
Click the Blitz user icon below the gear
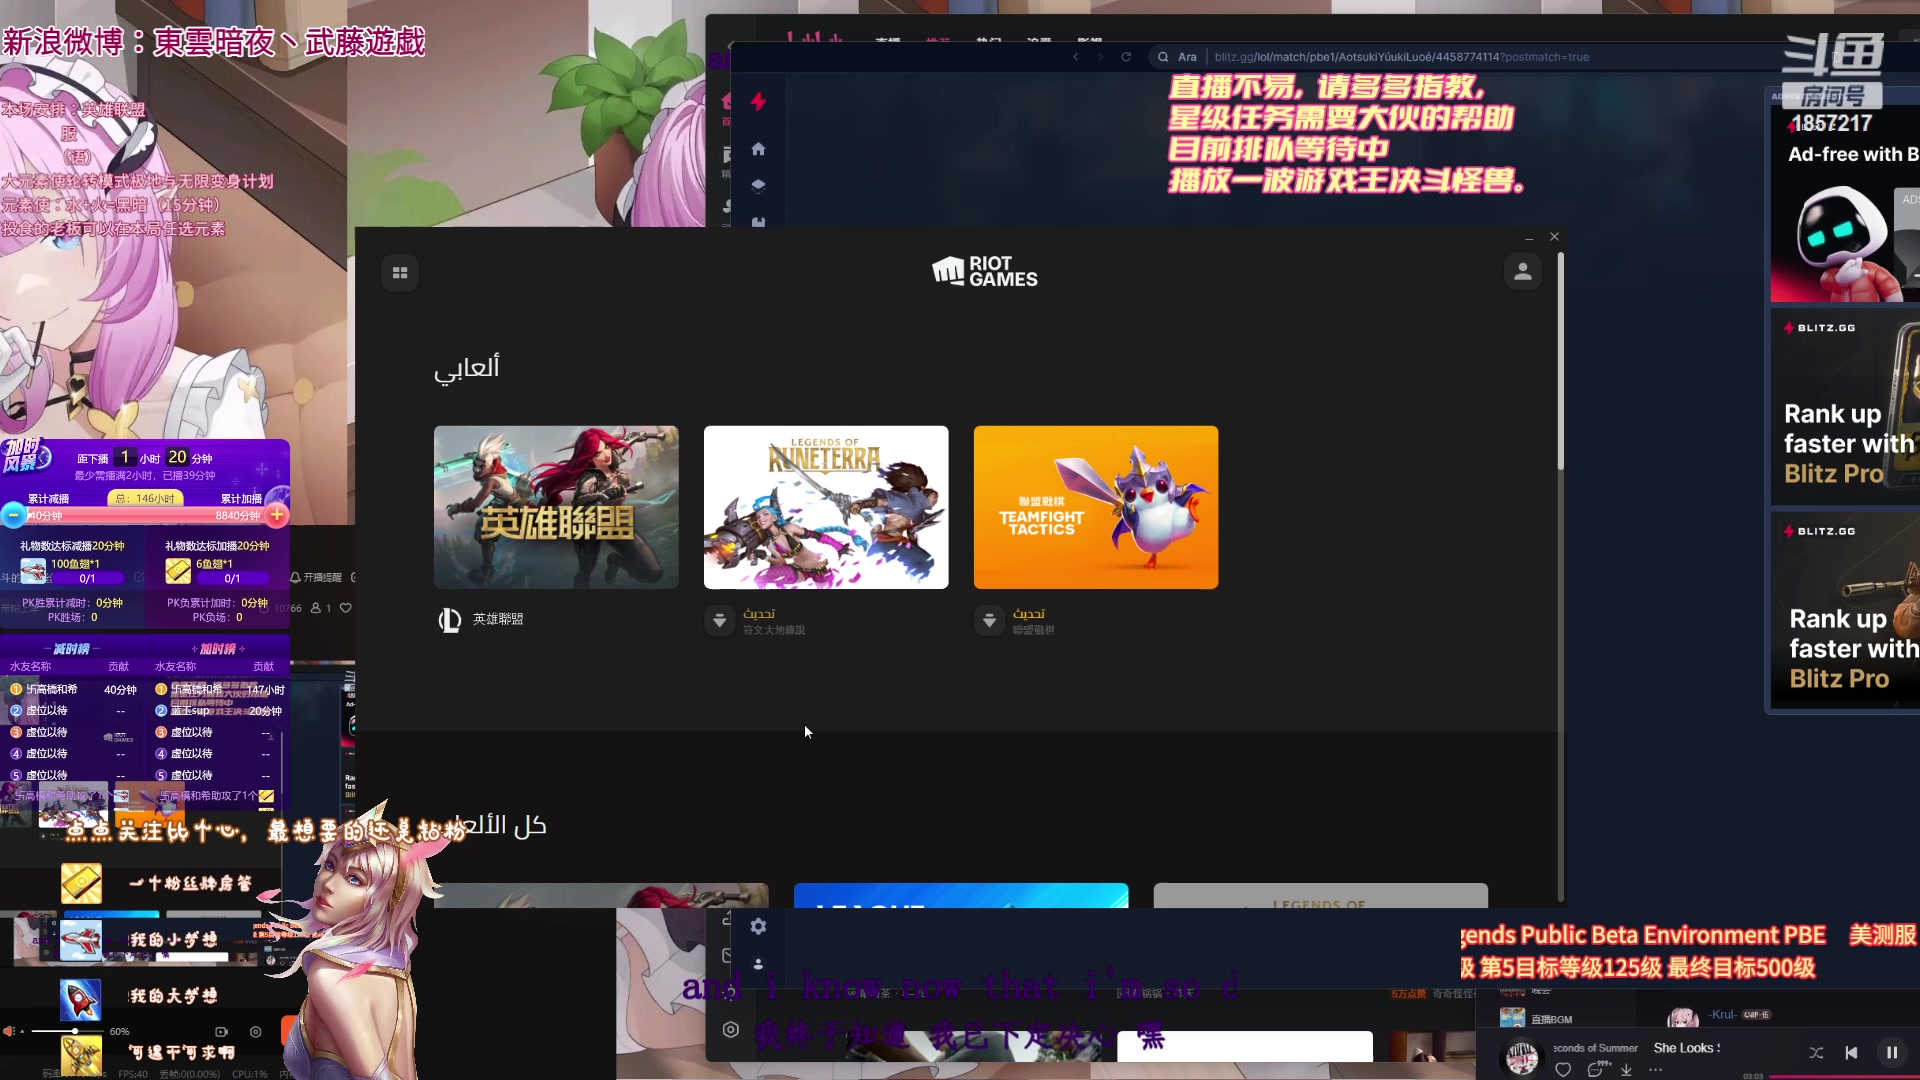pyautogui.click(x=758, y=964)
